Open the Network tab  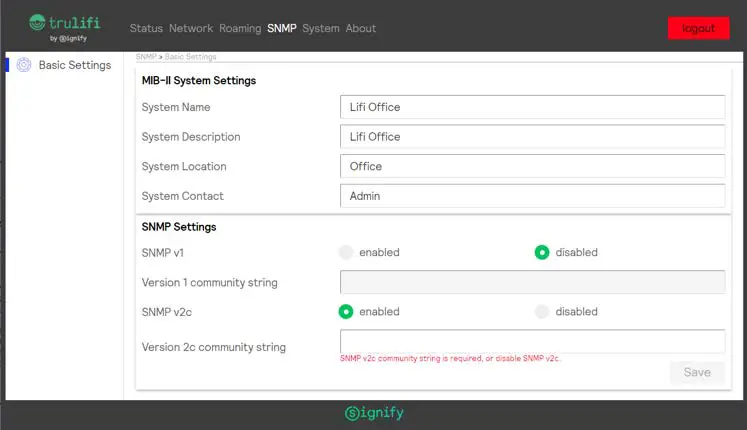click(x=191, y=29)
